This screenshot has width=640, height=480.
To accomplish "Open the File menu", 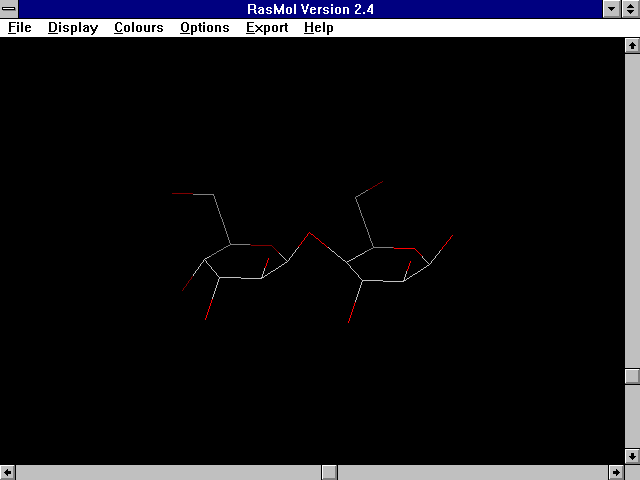I will tap(20, 28).
